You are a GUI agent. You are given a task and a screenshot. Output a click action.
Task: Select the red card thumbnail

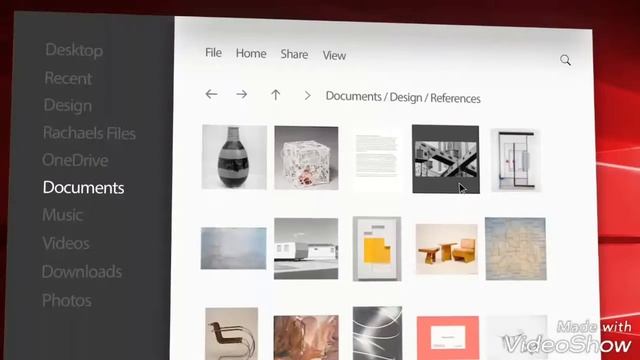click(x=448, y=338)
